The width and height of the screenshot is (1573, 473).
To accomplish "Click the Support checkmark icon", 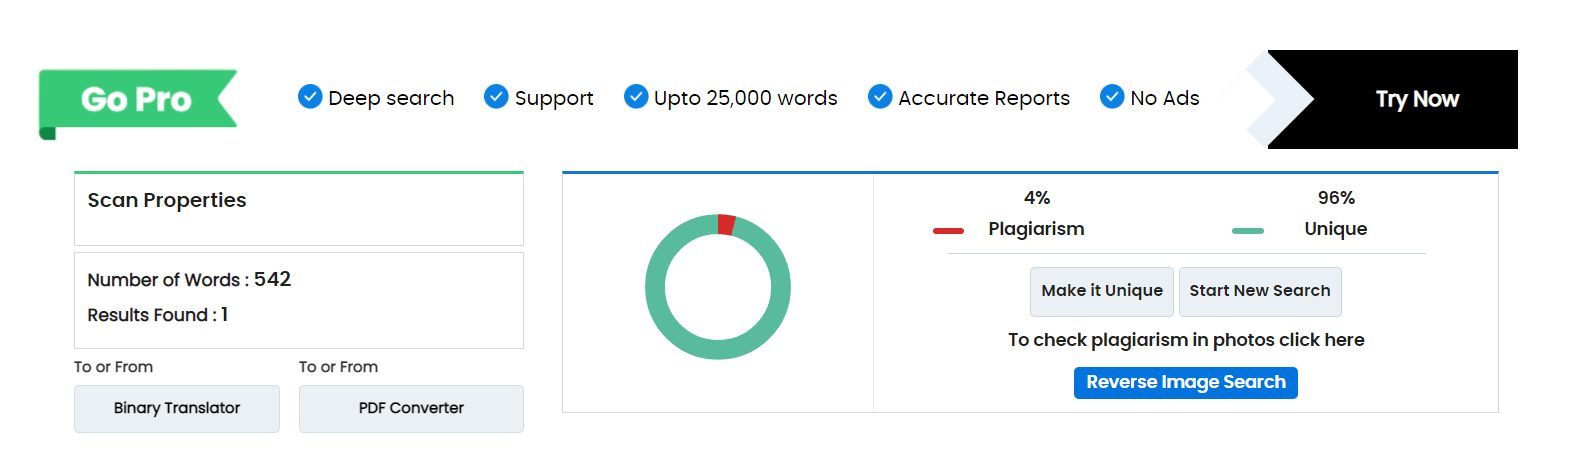I will click(x=496, y=97).
